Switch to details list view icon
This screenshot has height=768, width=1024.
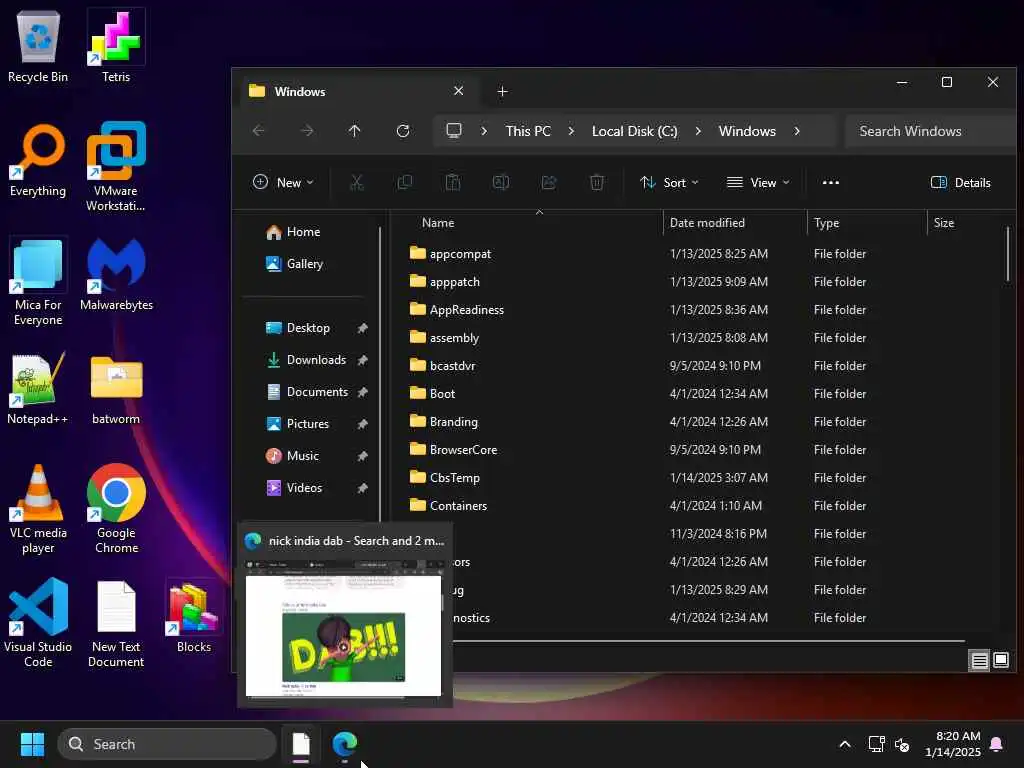pos(980,661)
